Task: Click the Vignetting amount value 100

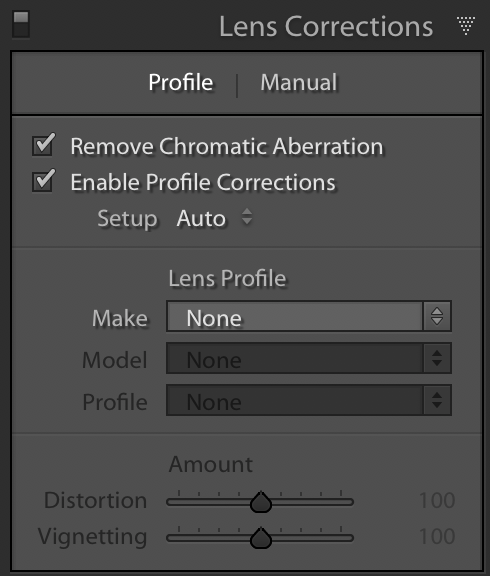Action: (437, 536)
